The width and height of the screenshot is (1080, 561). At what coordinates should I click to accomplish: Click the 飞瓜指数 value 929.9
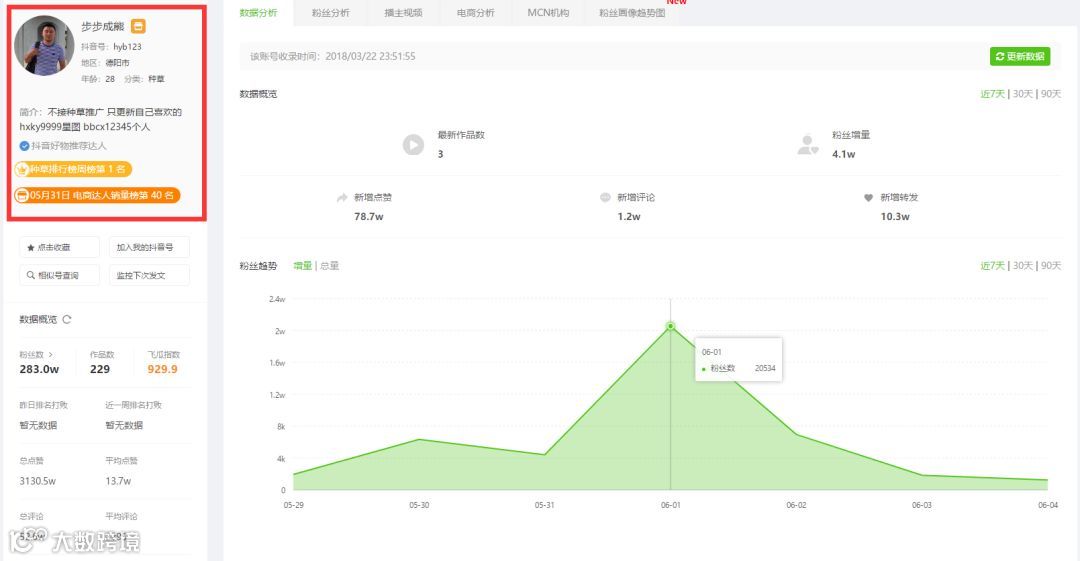[x=163, y=369]
